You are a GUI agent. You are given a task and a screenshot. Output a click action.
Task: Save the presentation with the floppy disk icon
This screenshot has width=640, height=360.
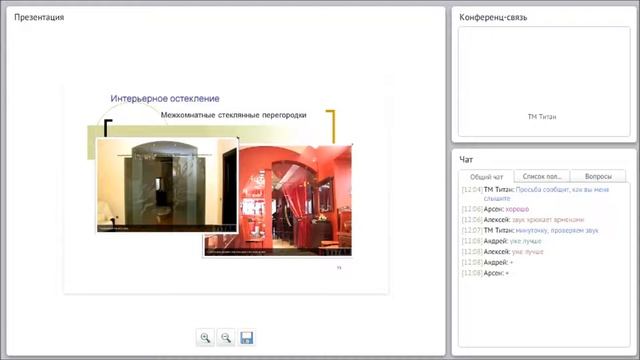[x=247, y=338]
